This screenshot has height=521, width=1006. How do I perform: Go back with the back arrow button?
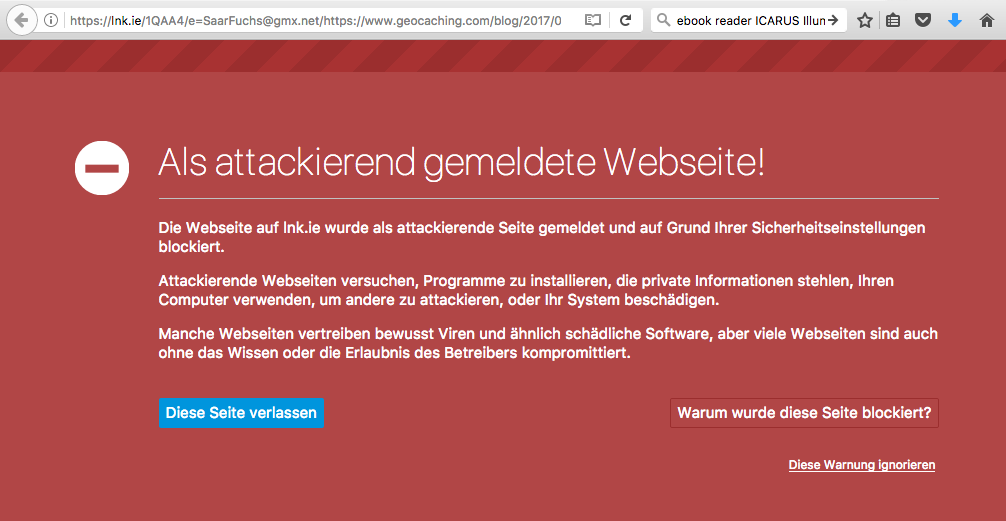(22, 20)
